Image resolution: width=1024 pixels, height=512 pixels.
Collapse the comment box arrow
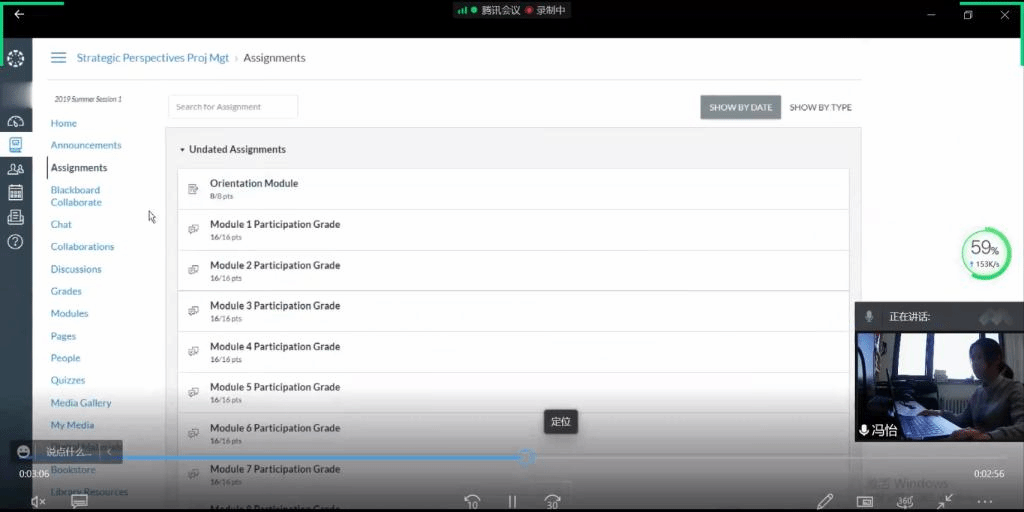tap(109, 452)
